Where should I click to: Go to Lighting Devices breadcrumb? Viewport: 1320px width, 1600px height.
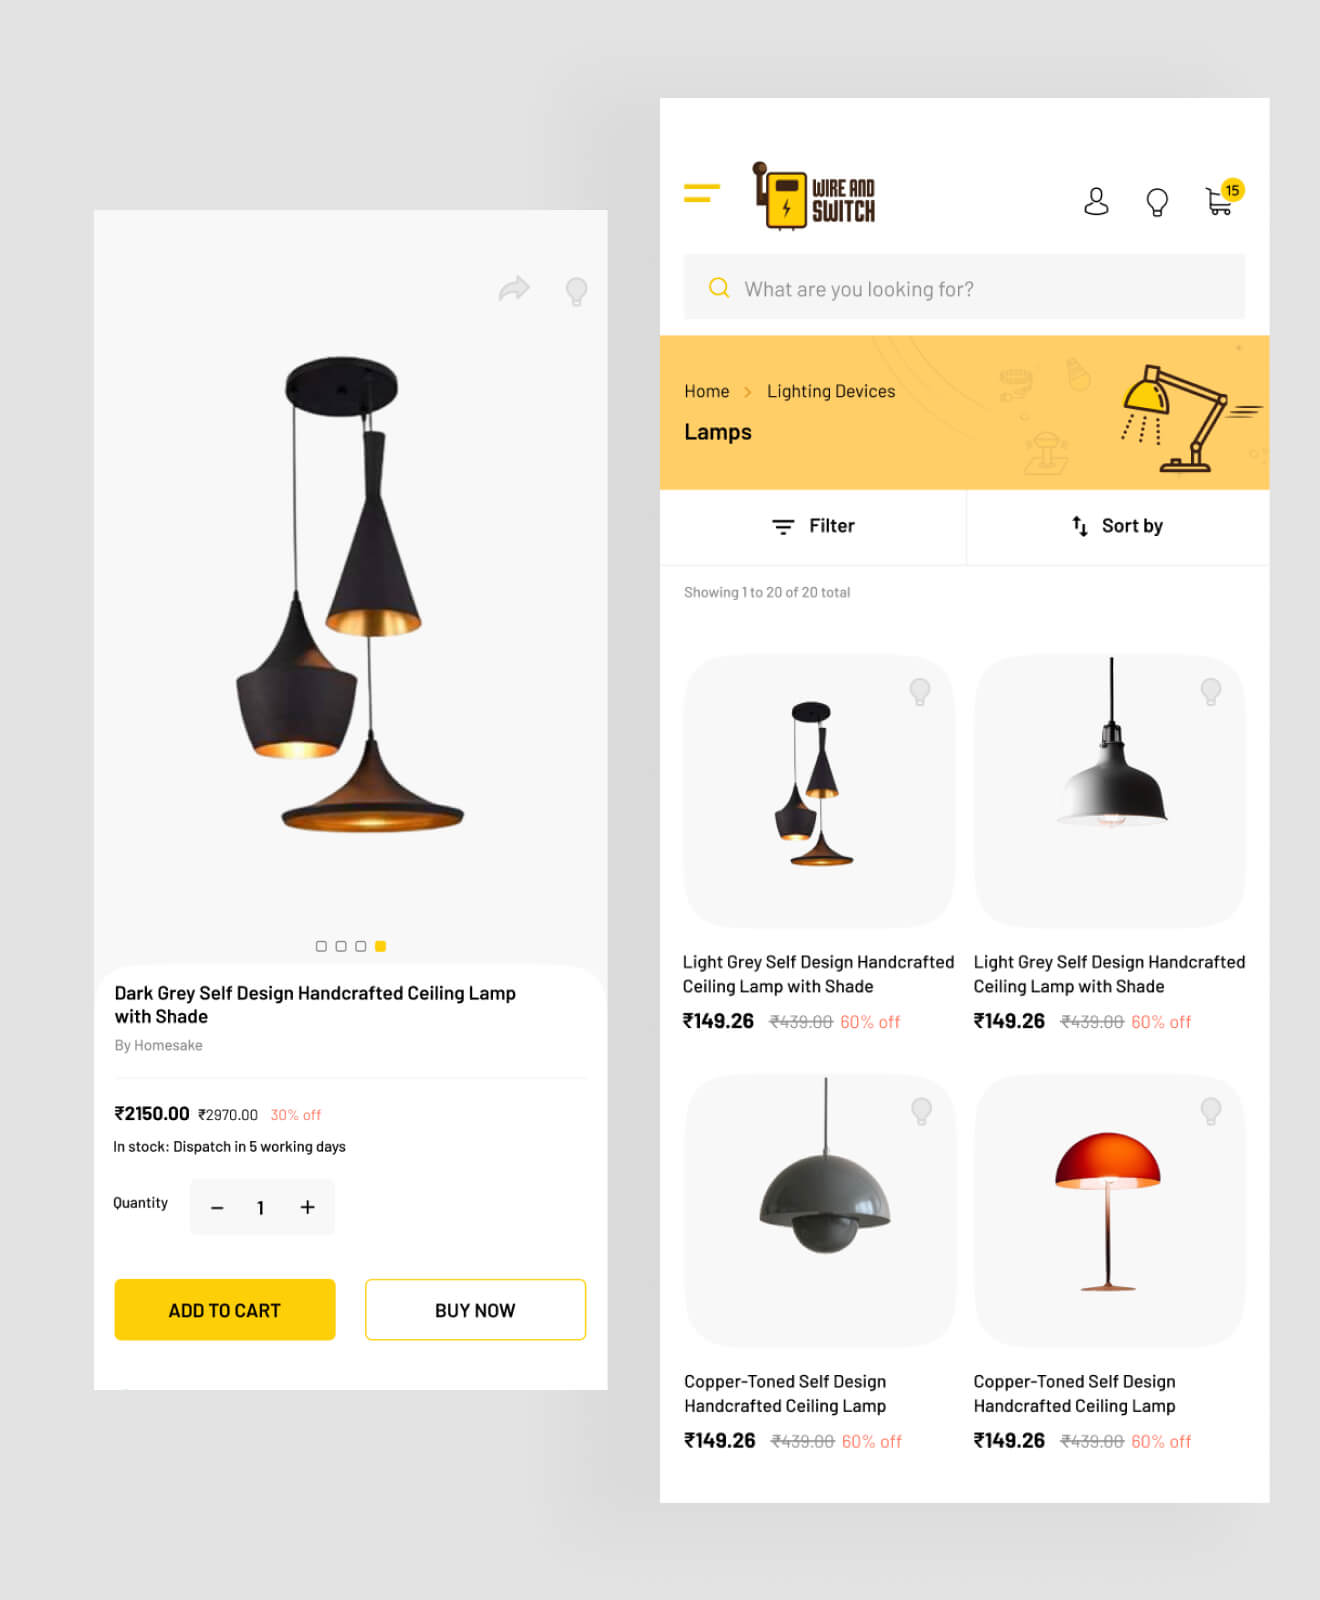[831, 391]
